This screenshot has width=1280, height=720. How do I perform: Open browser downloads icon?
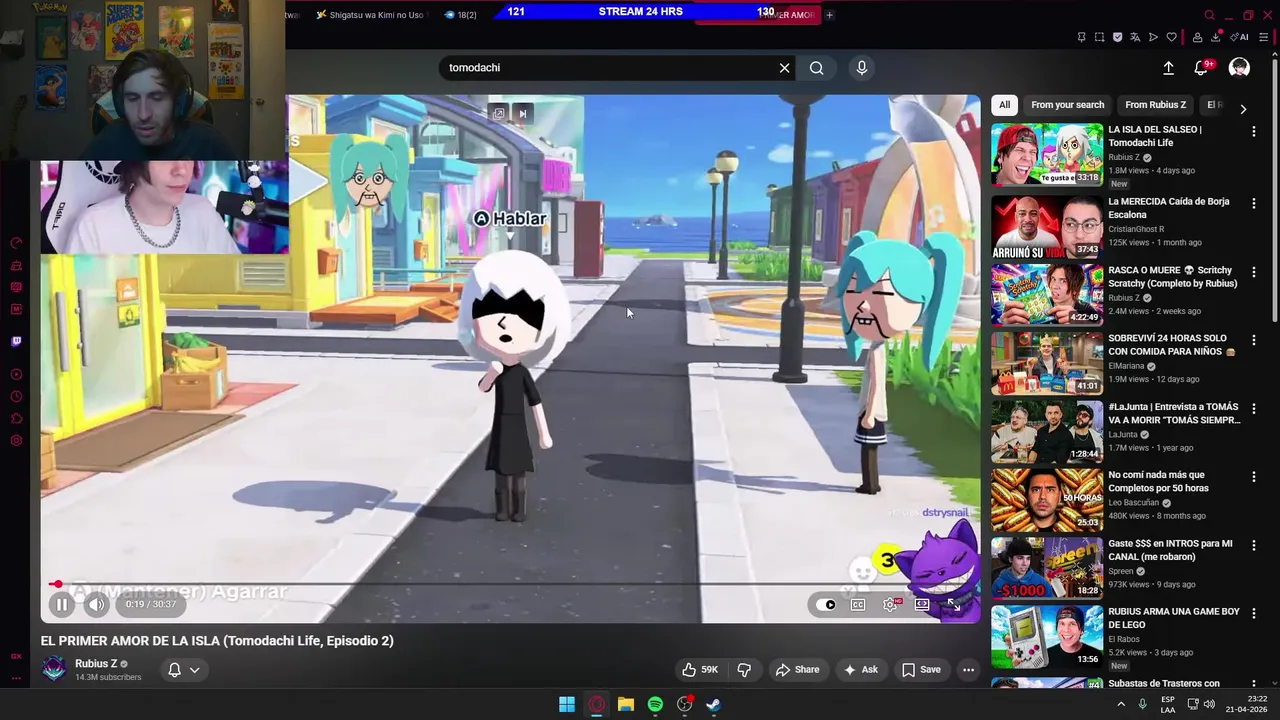pyautogui.click(x=1216, y=38)
